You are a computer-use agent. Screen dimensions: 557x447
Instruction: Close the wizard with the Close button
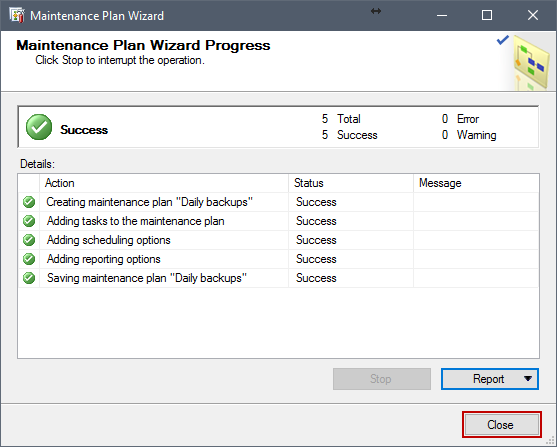[x=502, y=425]
